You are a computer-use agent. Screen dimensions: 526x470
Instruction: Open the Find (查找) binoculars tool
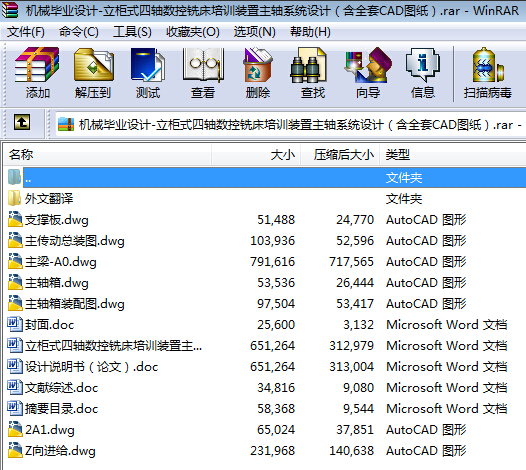(308, 65)
